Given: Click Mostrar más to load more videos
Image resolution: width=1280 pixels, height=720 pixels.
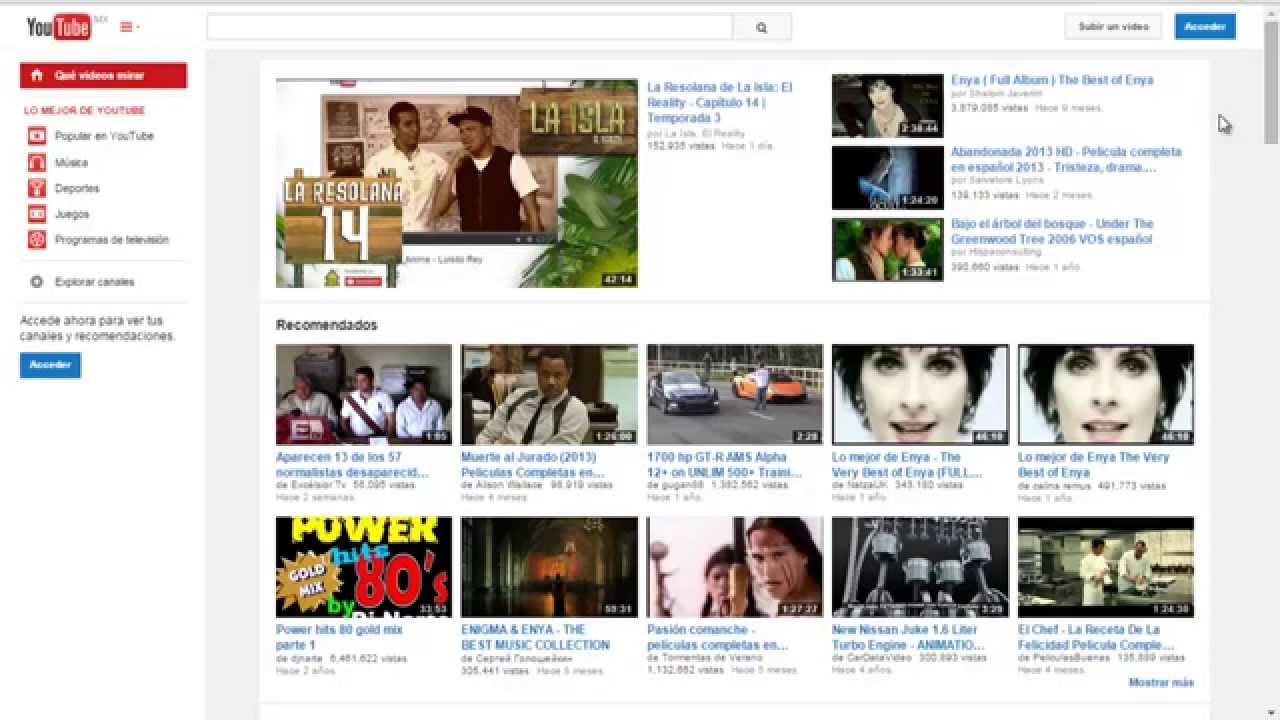Looking at the screenshot, I should (1161, 683).
